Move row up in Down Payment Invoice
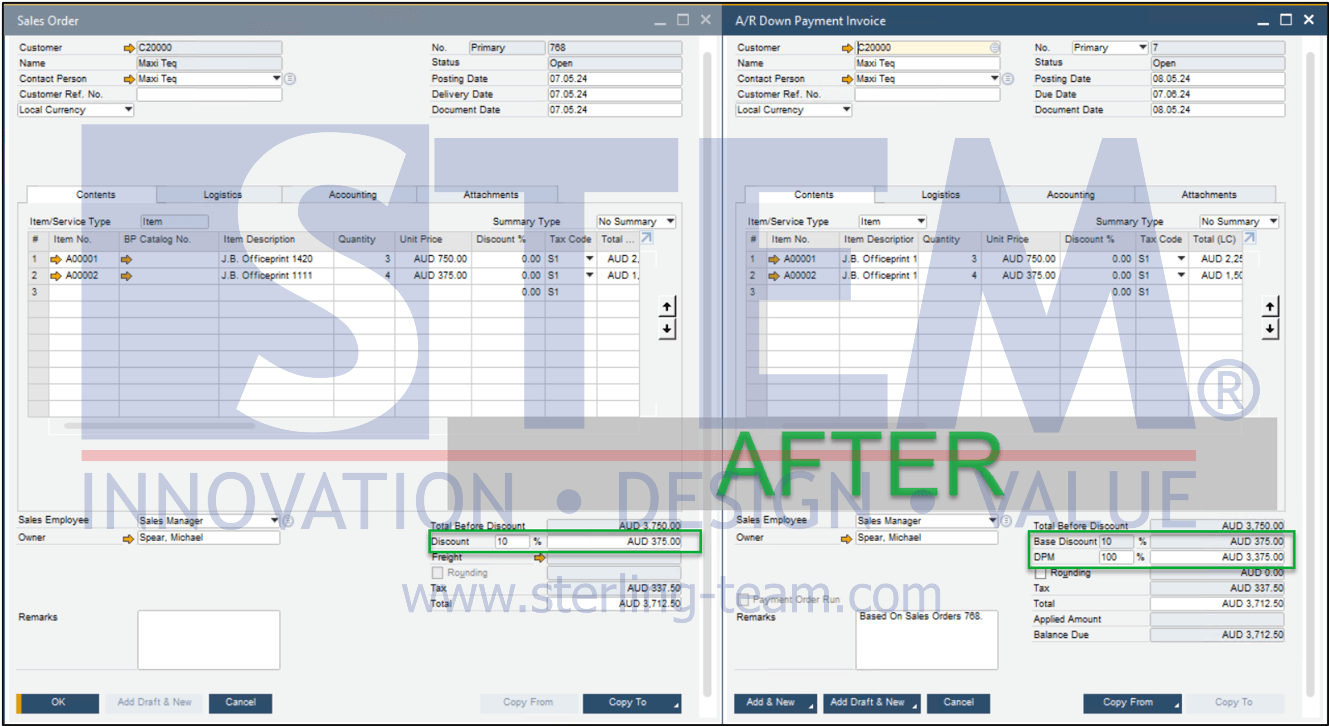1329x726 pixels. click(x=1270, y=307)
